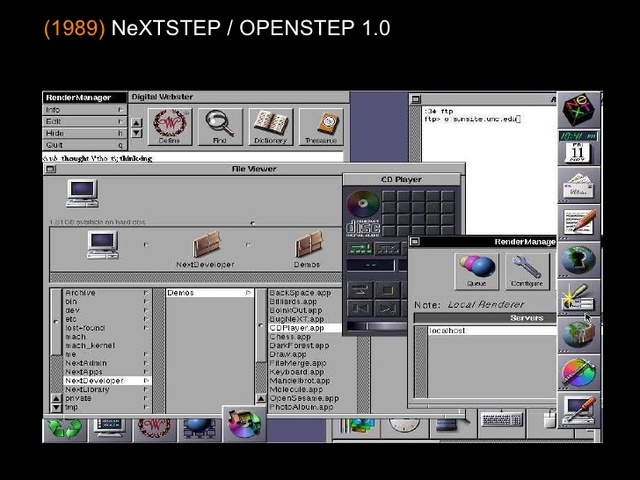Click the first column scroll up arrow
Image resolution: width=640 pixels, height=480 pixels.
[x=56, y=398]
